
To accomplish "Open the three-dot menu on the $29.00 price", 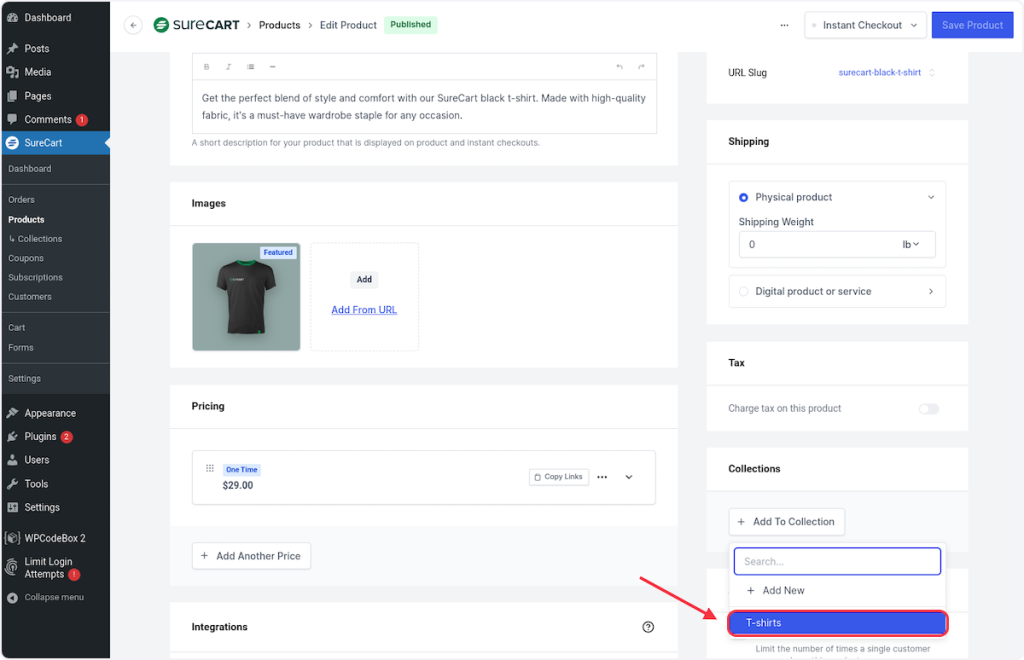I will 602,477.
